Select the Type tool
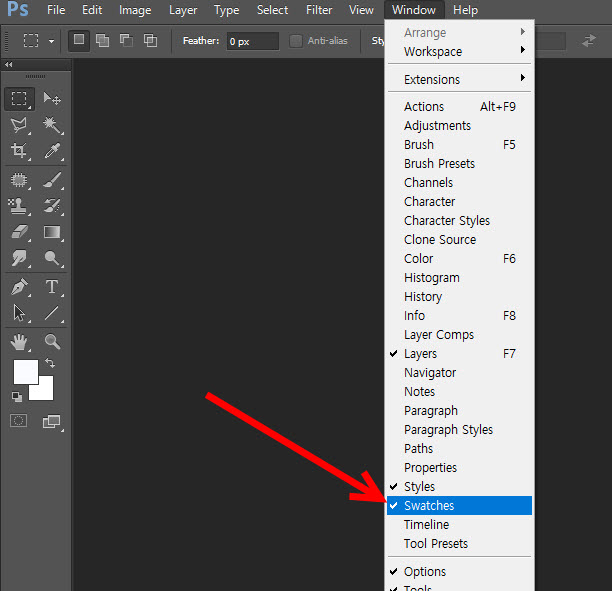Viewport: 612px width, 591px height. coord(52,287)
